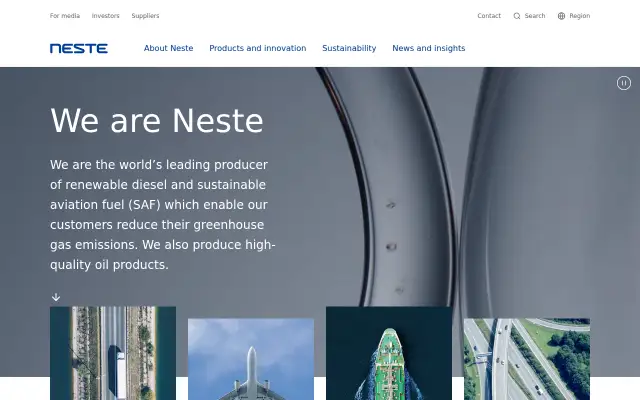Open the Contact page
Image resolution: width=640 pixels, height=400 pixels.
pyautogui.click(x=489, y=16)
